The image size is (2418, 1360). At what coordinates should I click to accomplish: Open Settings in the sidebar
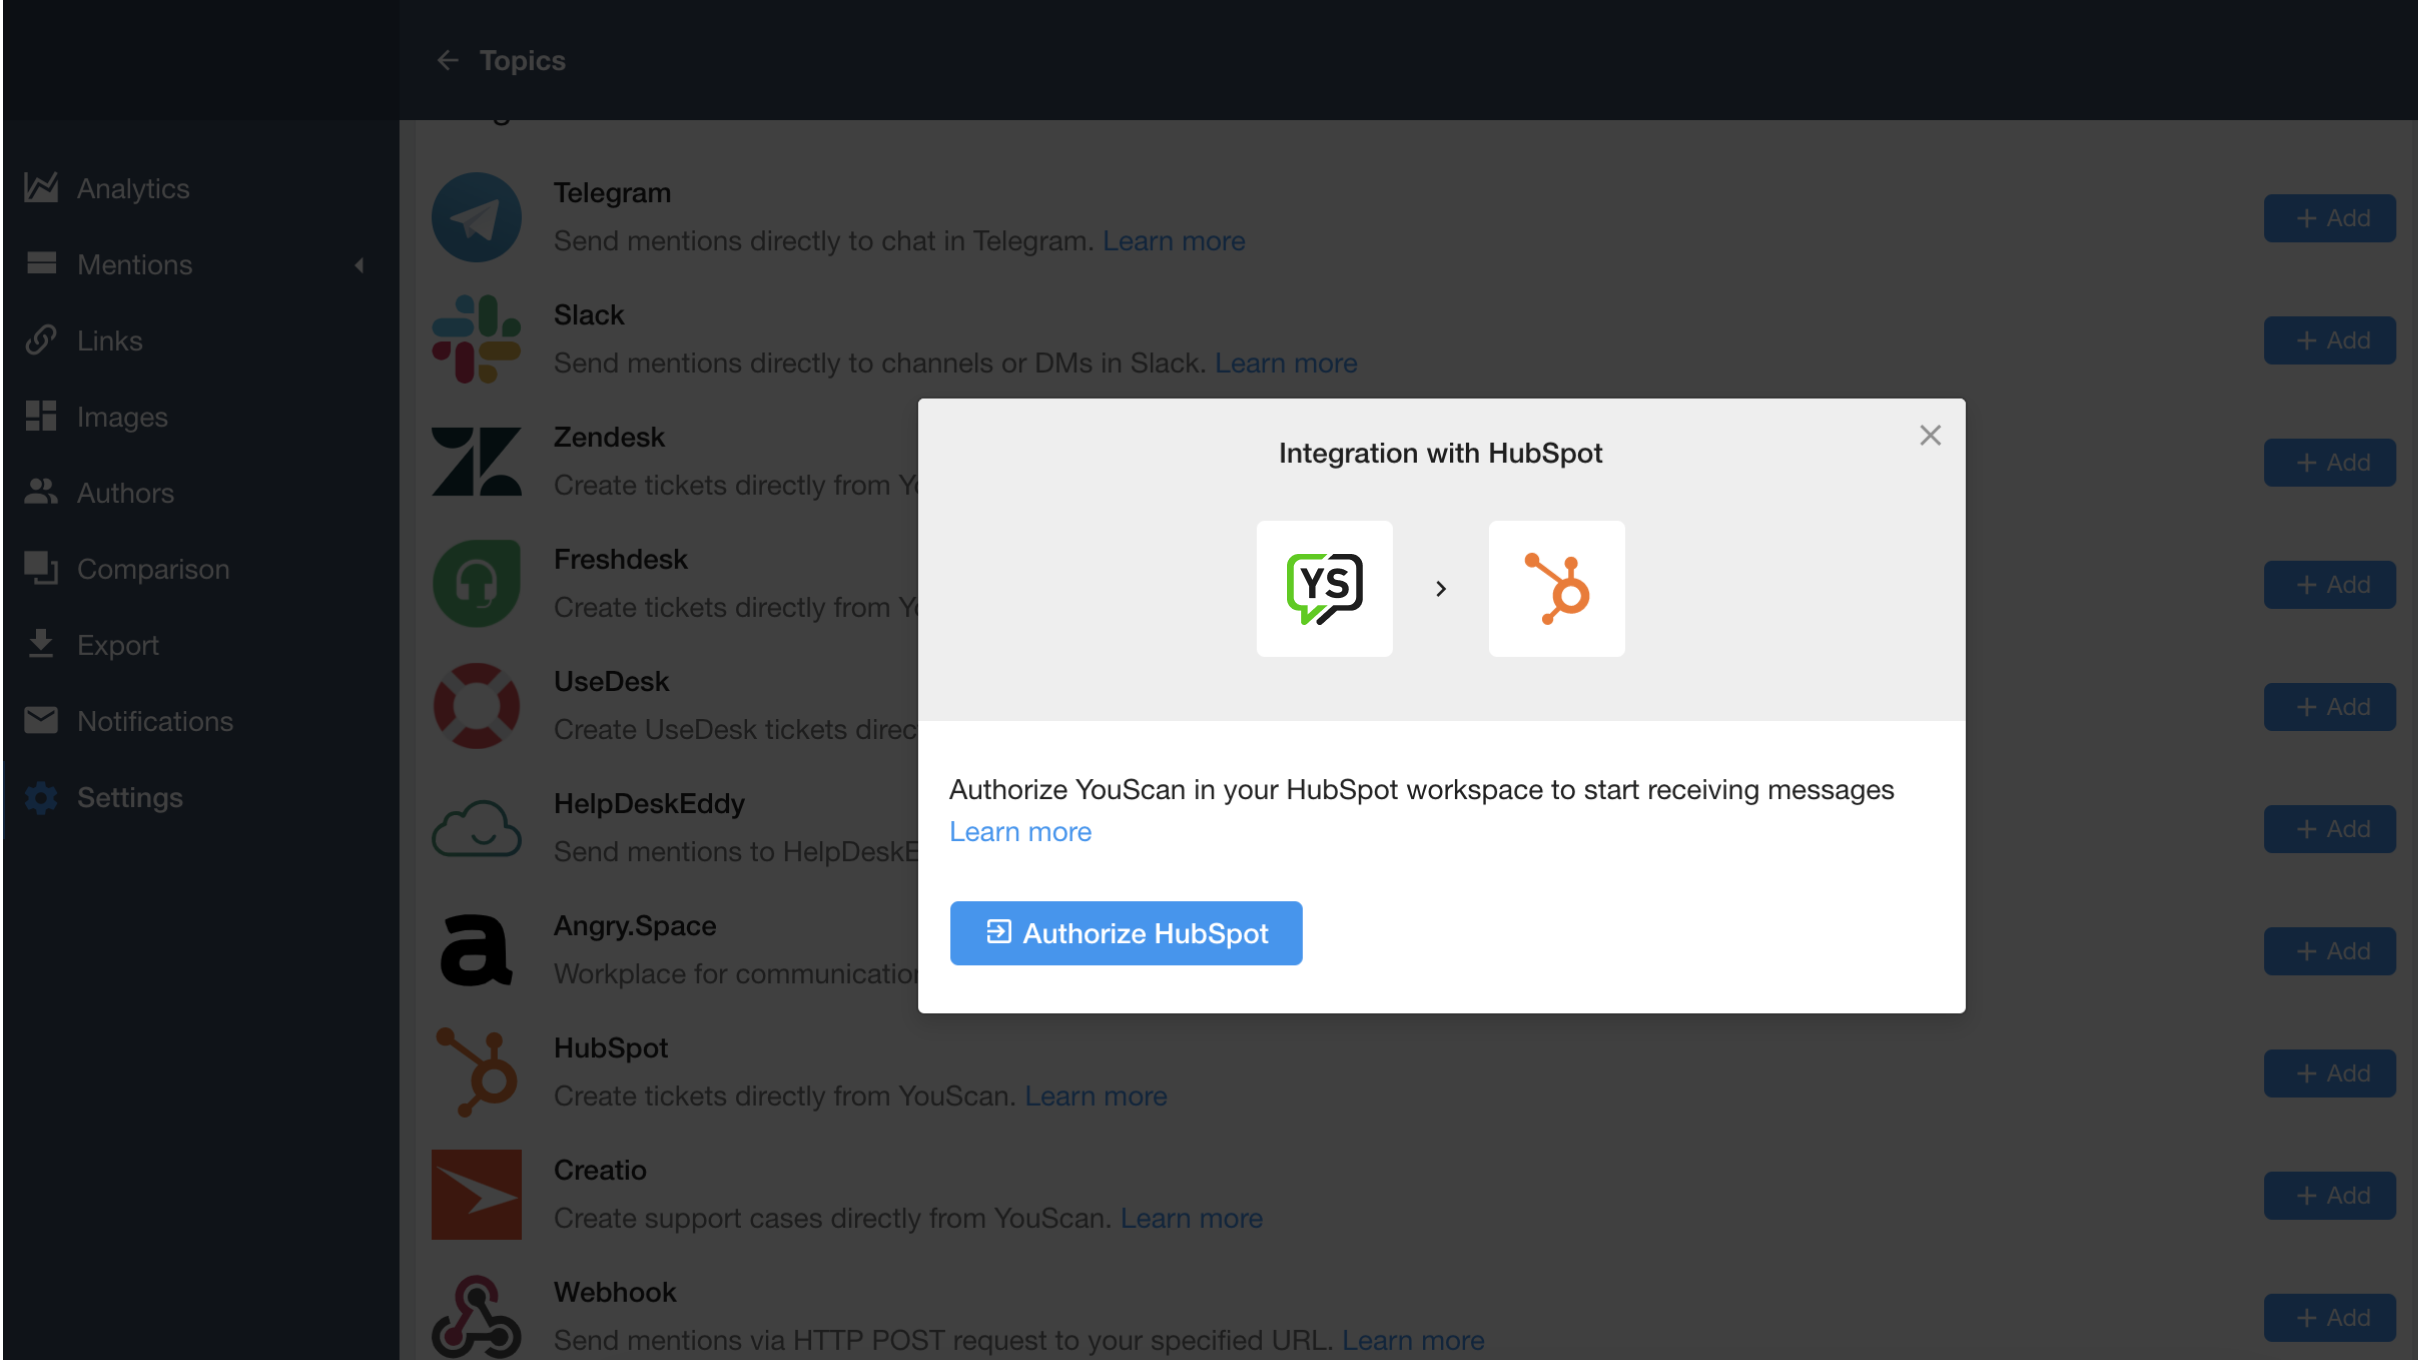coord(41,797)
